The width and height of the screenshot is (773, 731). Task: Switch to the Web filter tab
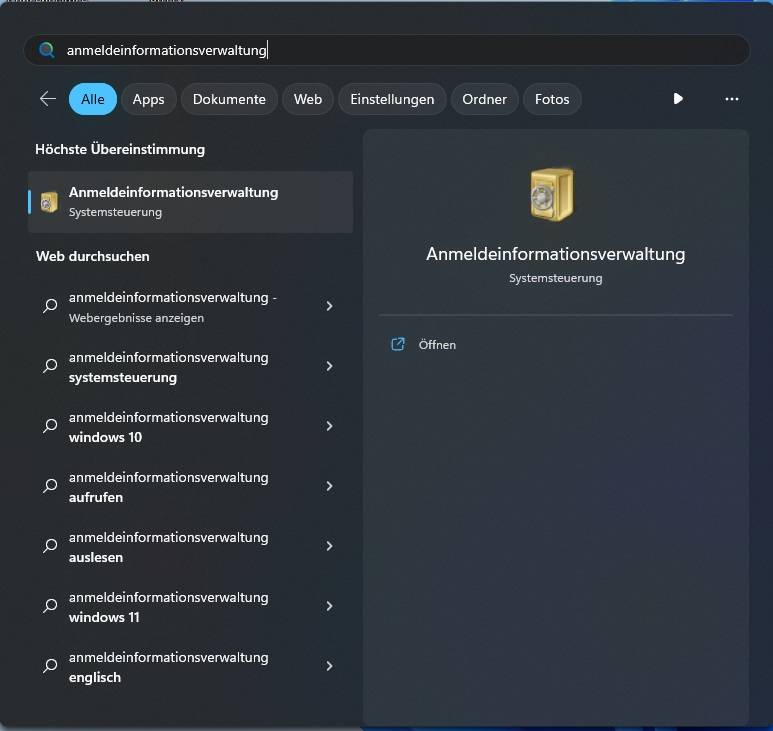(308, 99)
